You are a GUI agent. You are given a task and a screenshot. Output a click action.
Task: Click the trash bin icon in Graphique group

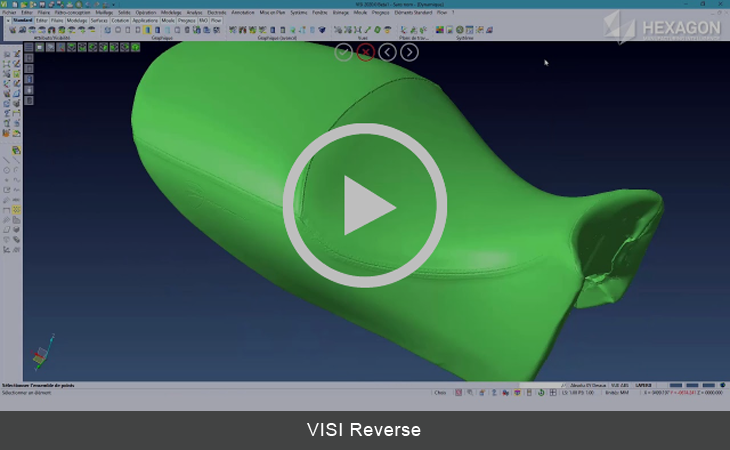(x=187, y=30)
